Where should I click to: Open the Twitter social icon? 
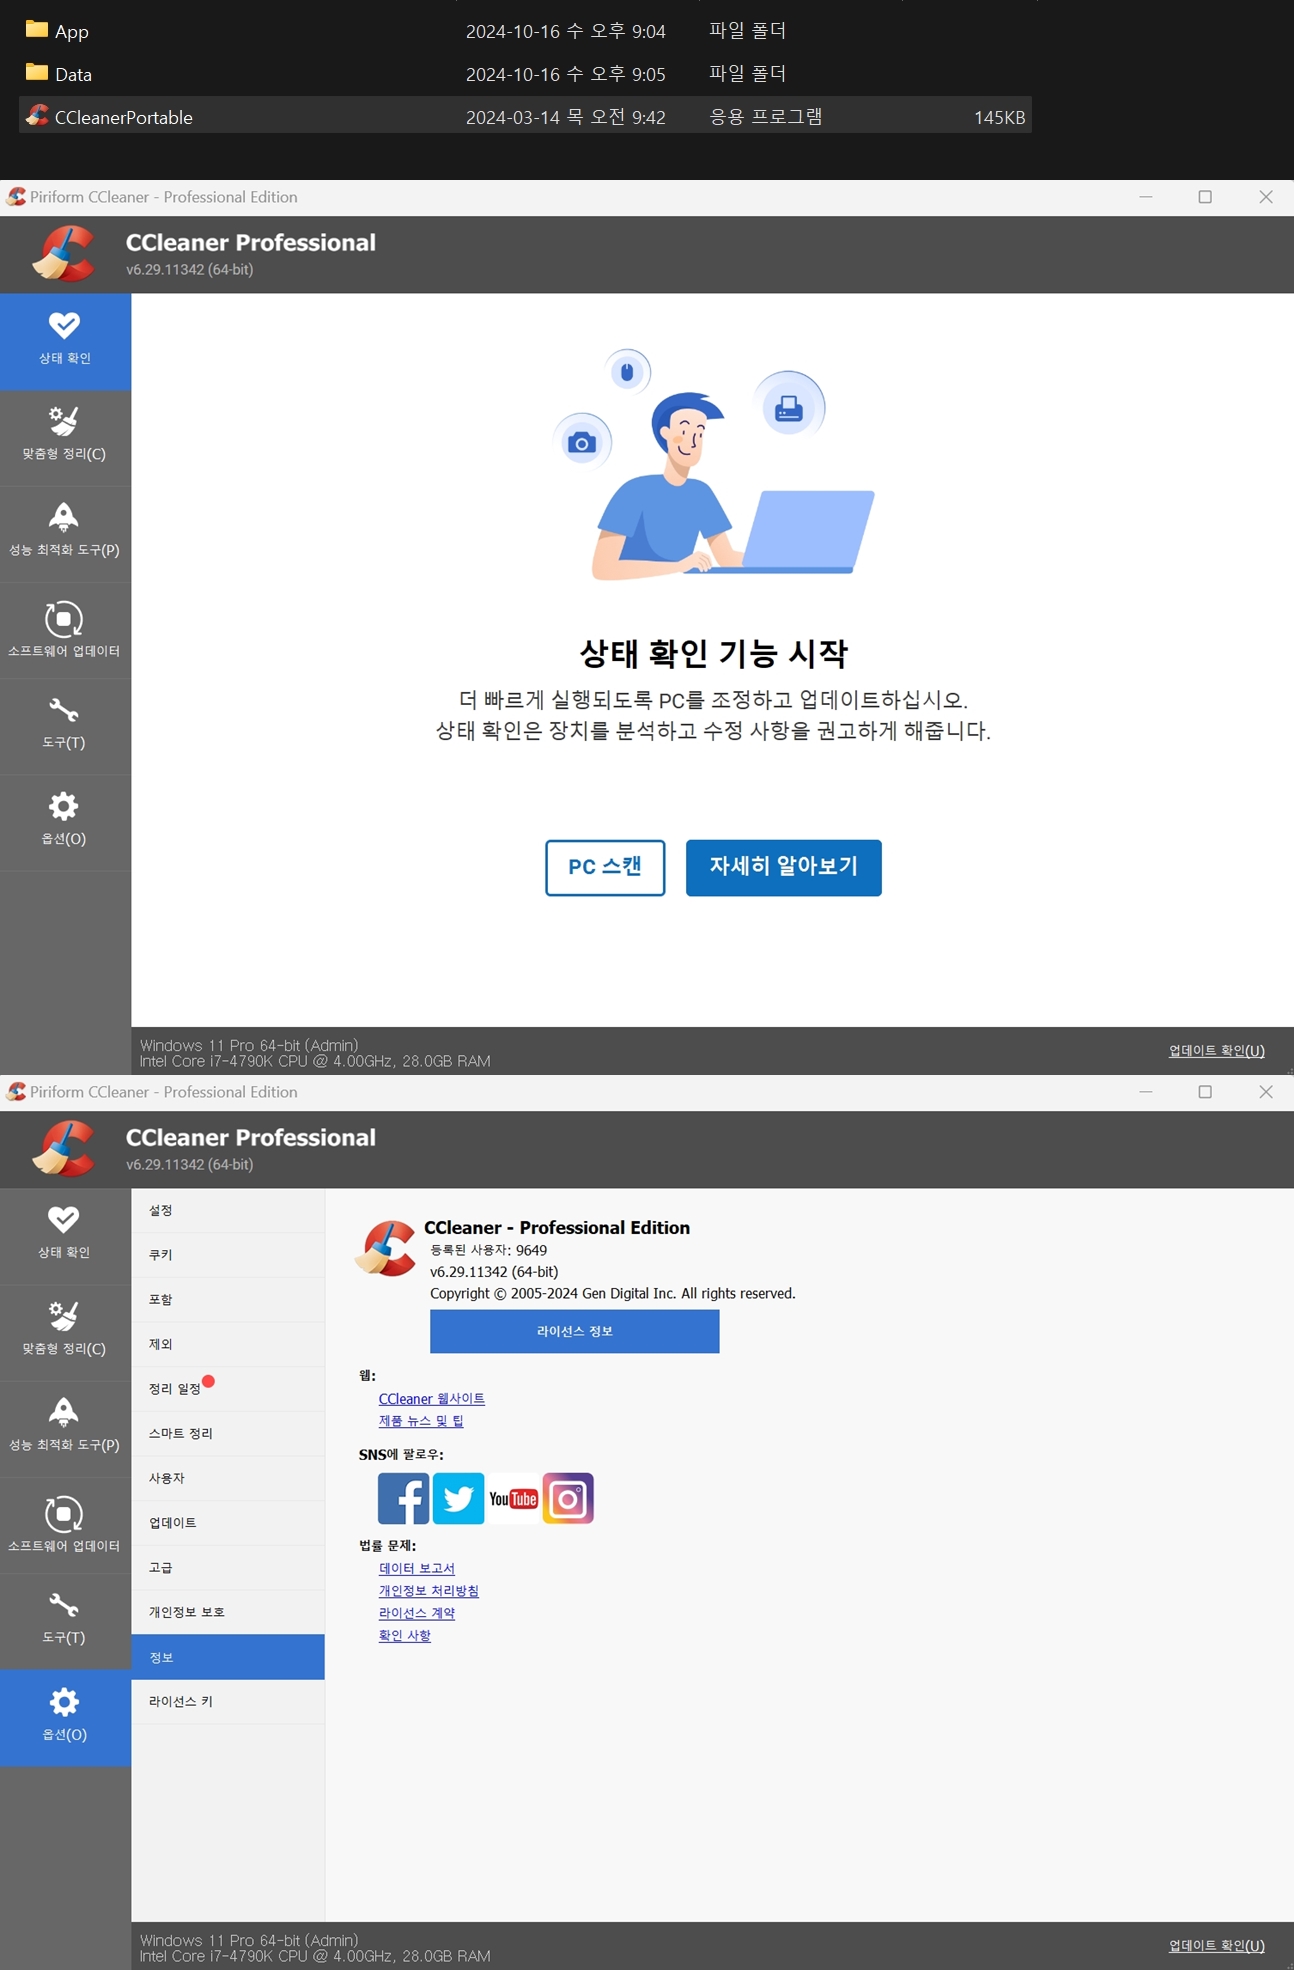(x=458, y=1498)
